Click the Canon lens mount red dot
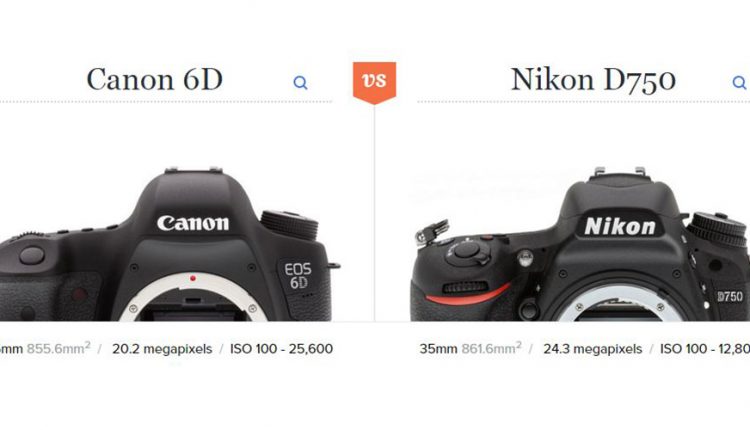 193,278
